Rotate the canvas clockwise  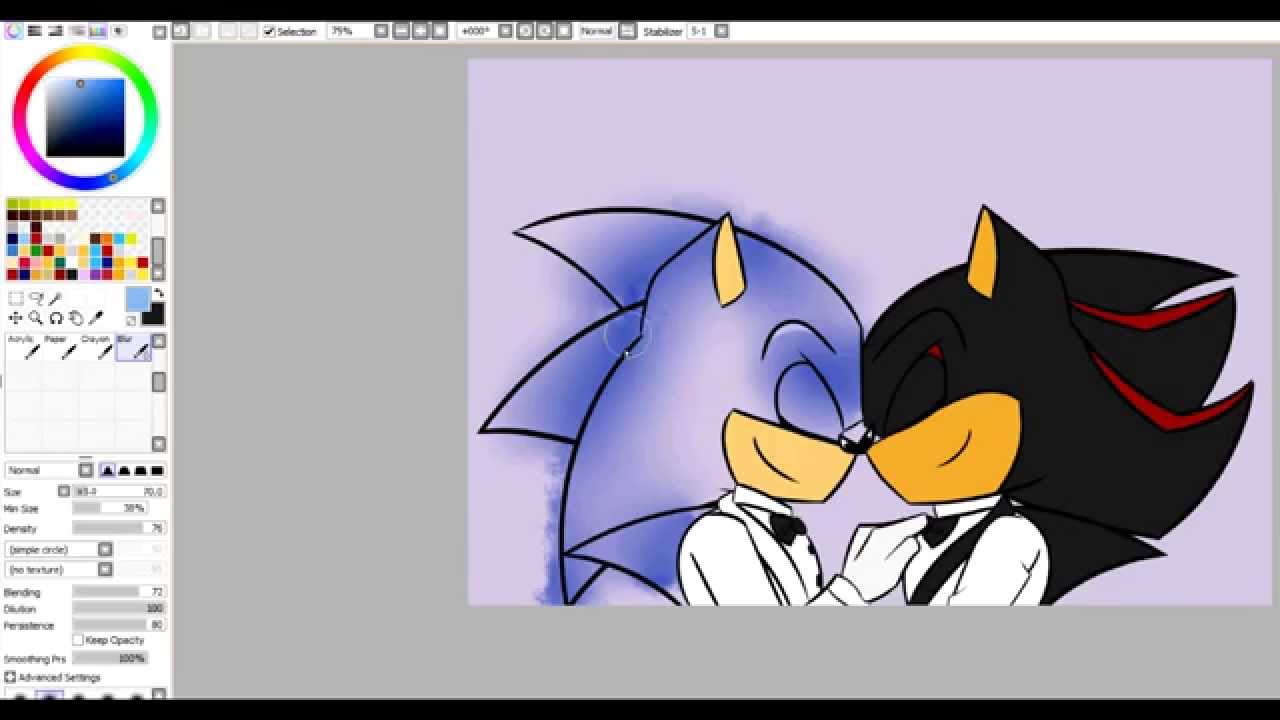[x=544, y=31]
